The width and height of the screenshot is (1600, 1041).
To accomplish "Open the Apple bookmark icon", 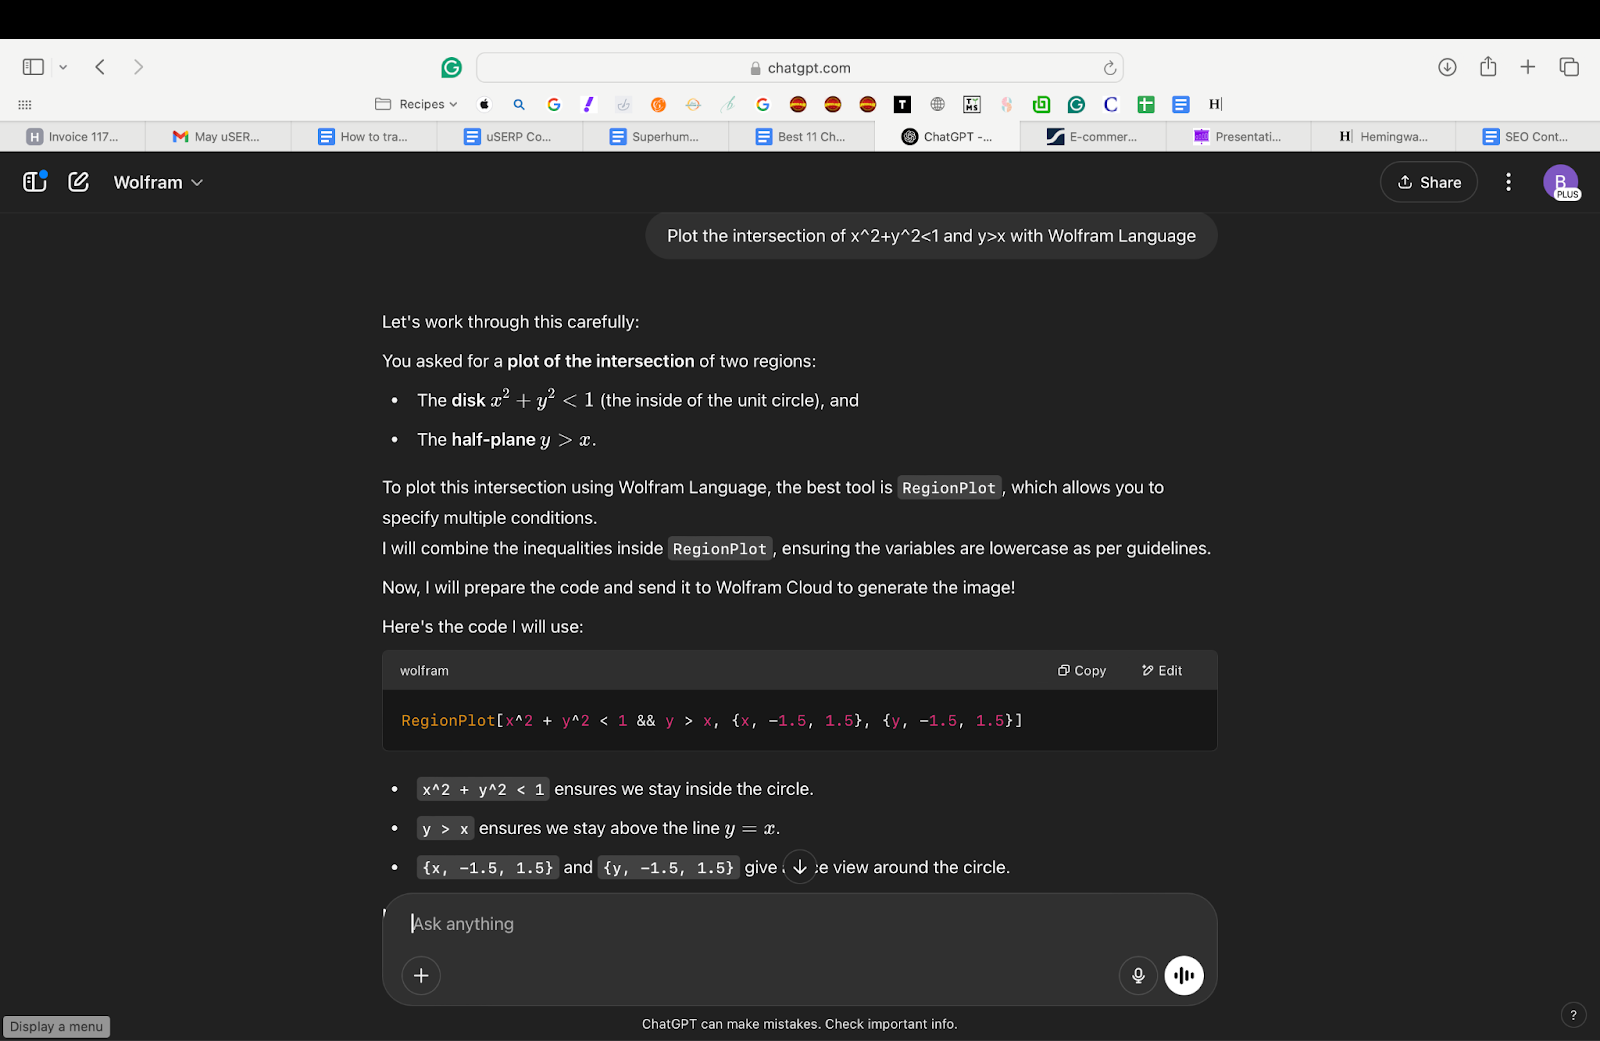I will 485,104.
